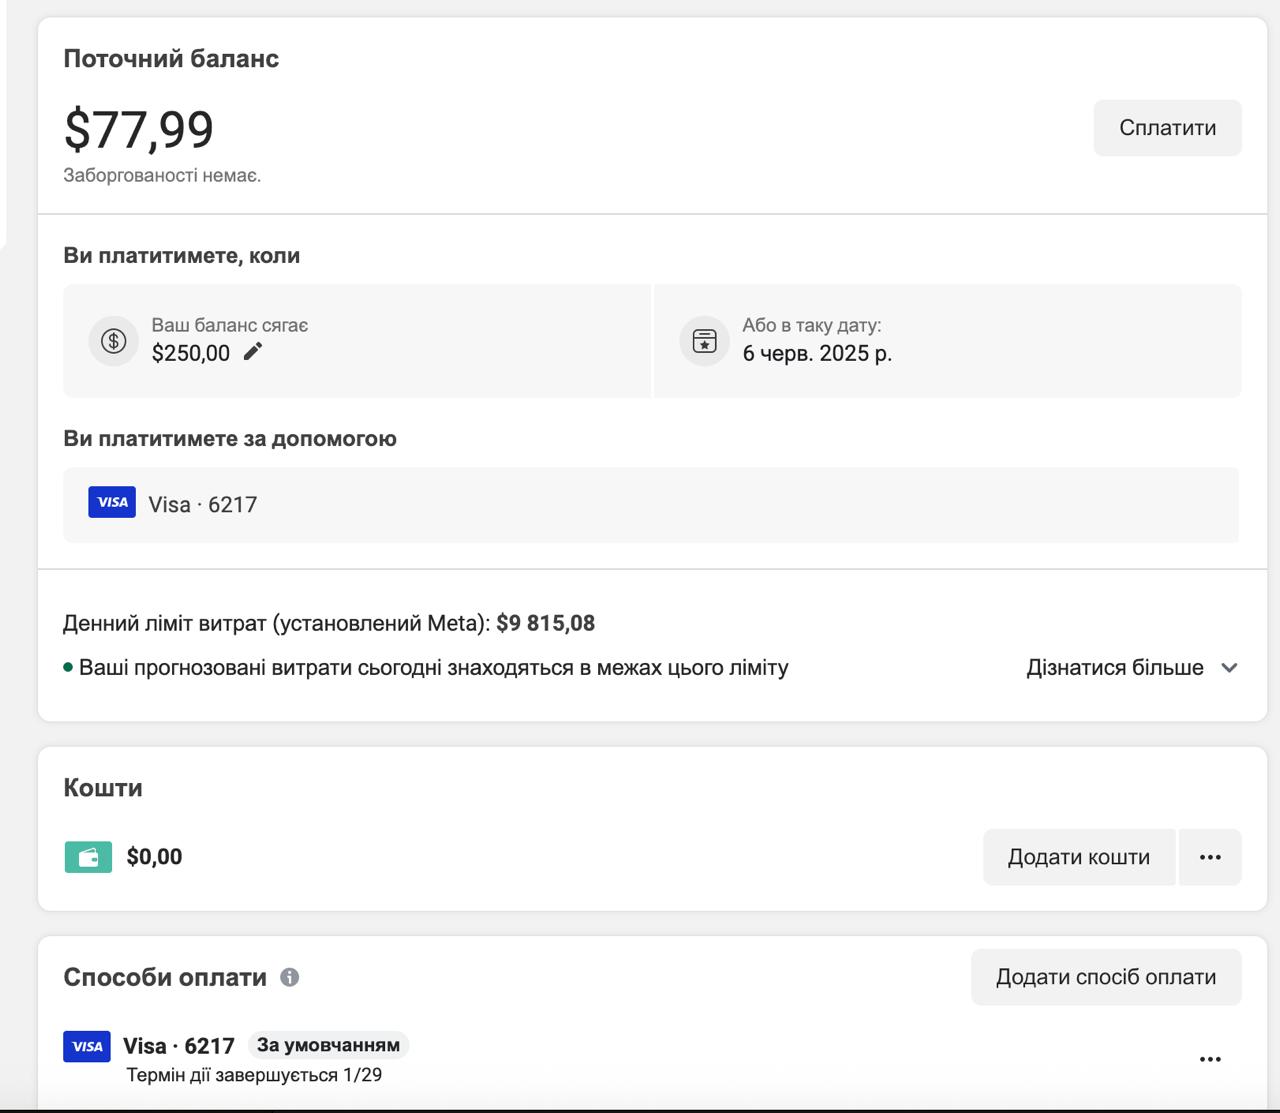This screenshot has height=1113, width=1280.
Task: Click the Поточний баланс heading
Action: tap(171, 58)
